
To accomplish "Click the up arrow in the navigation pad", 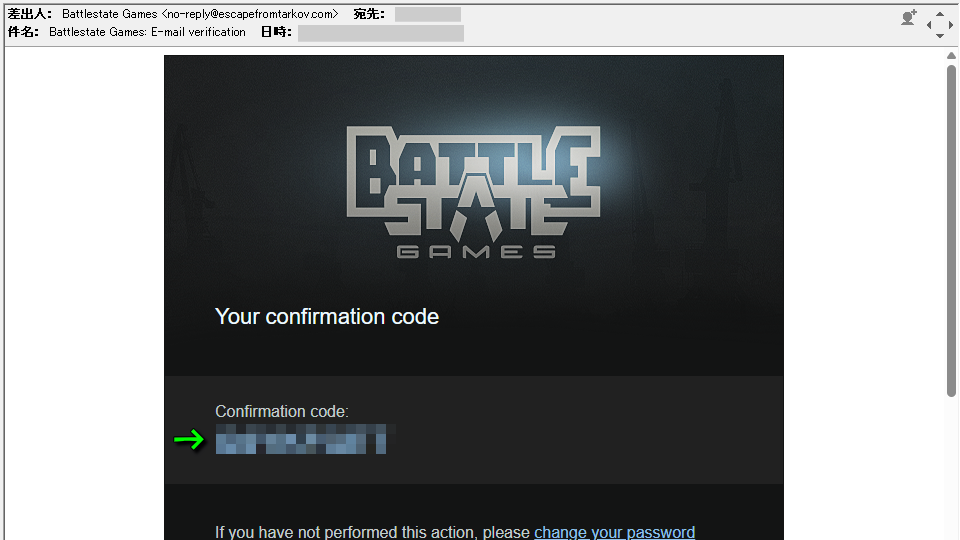I will pyautogui.click(x=940, y=13).
